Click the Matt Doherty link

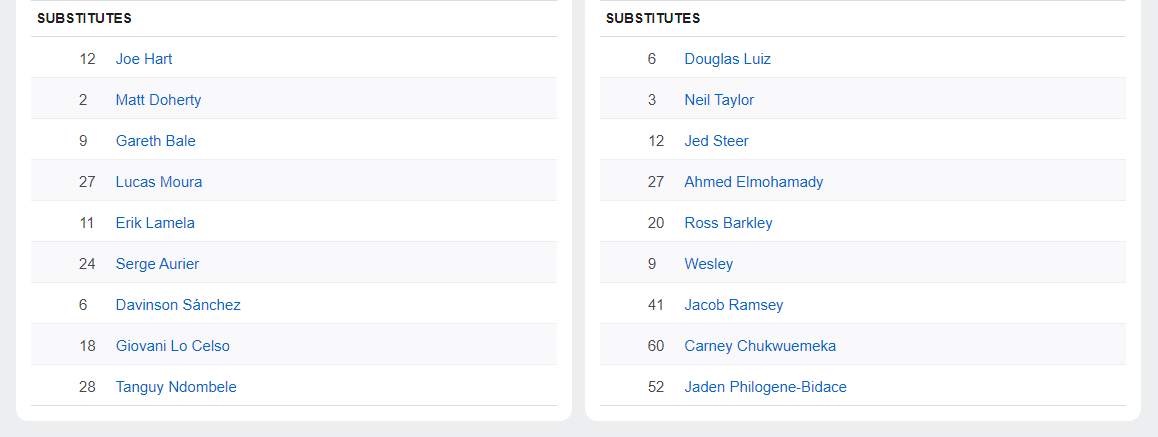tap(158, 100)
